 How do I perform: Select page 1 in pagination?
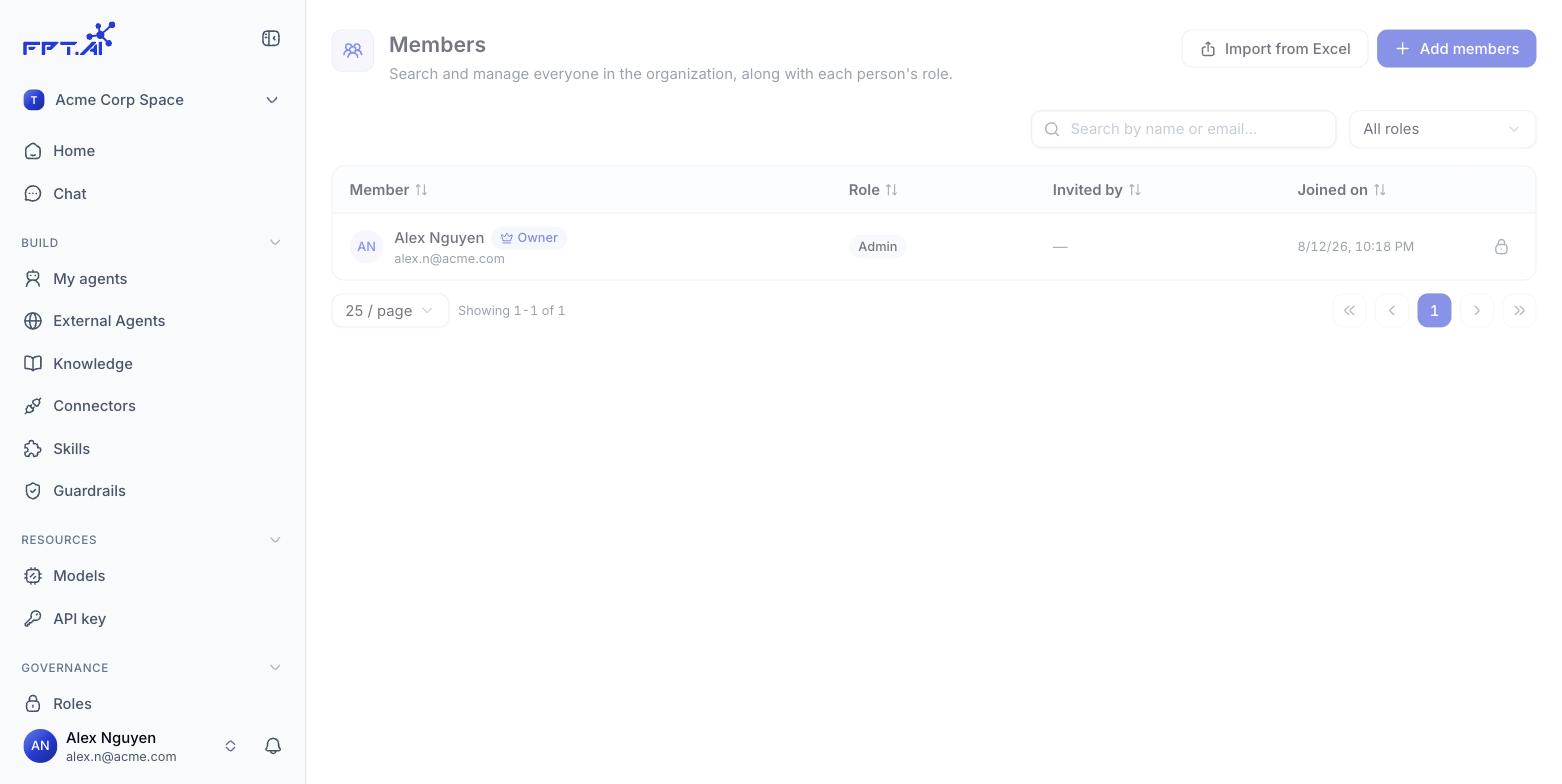[x=1434, y=311]
